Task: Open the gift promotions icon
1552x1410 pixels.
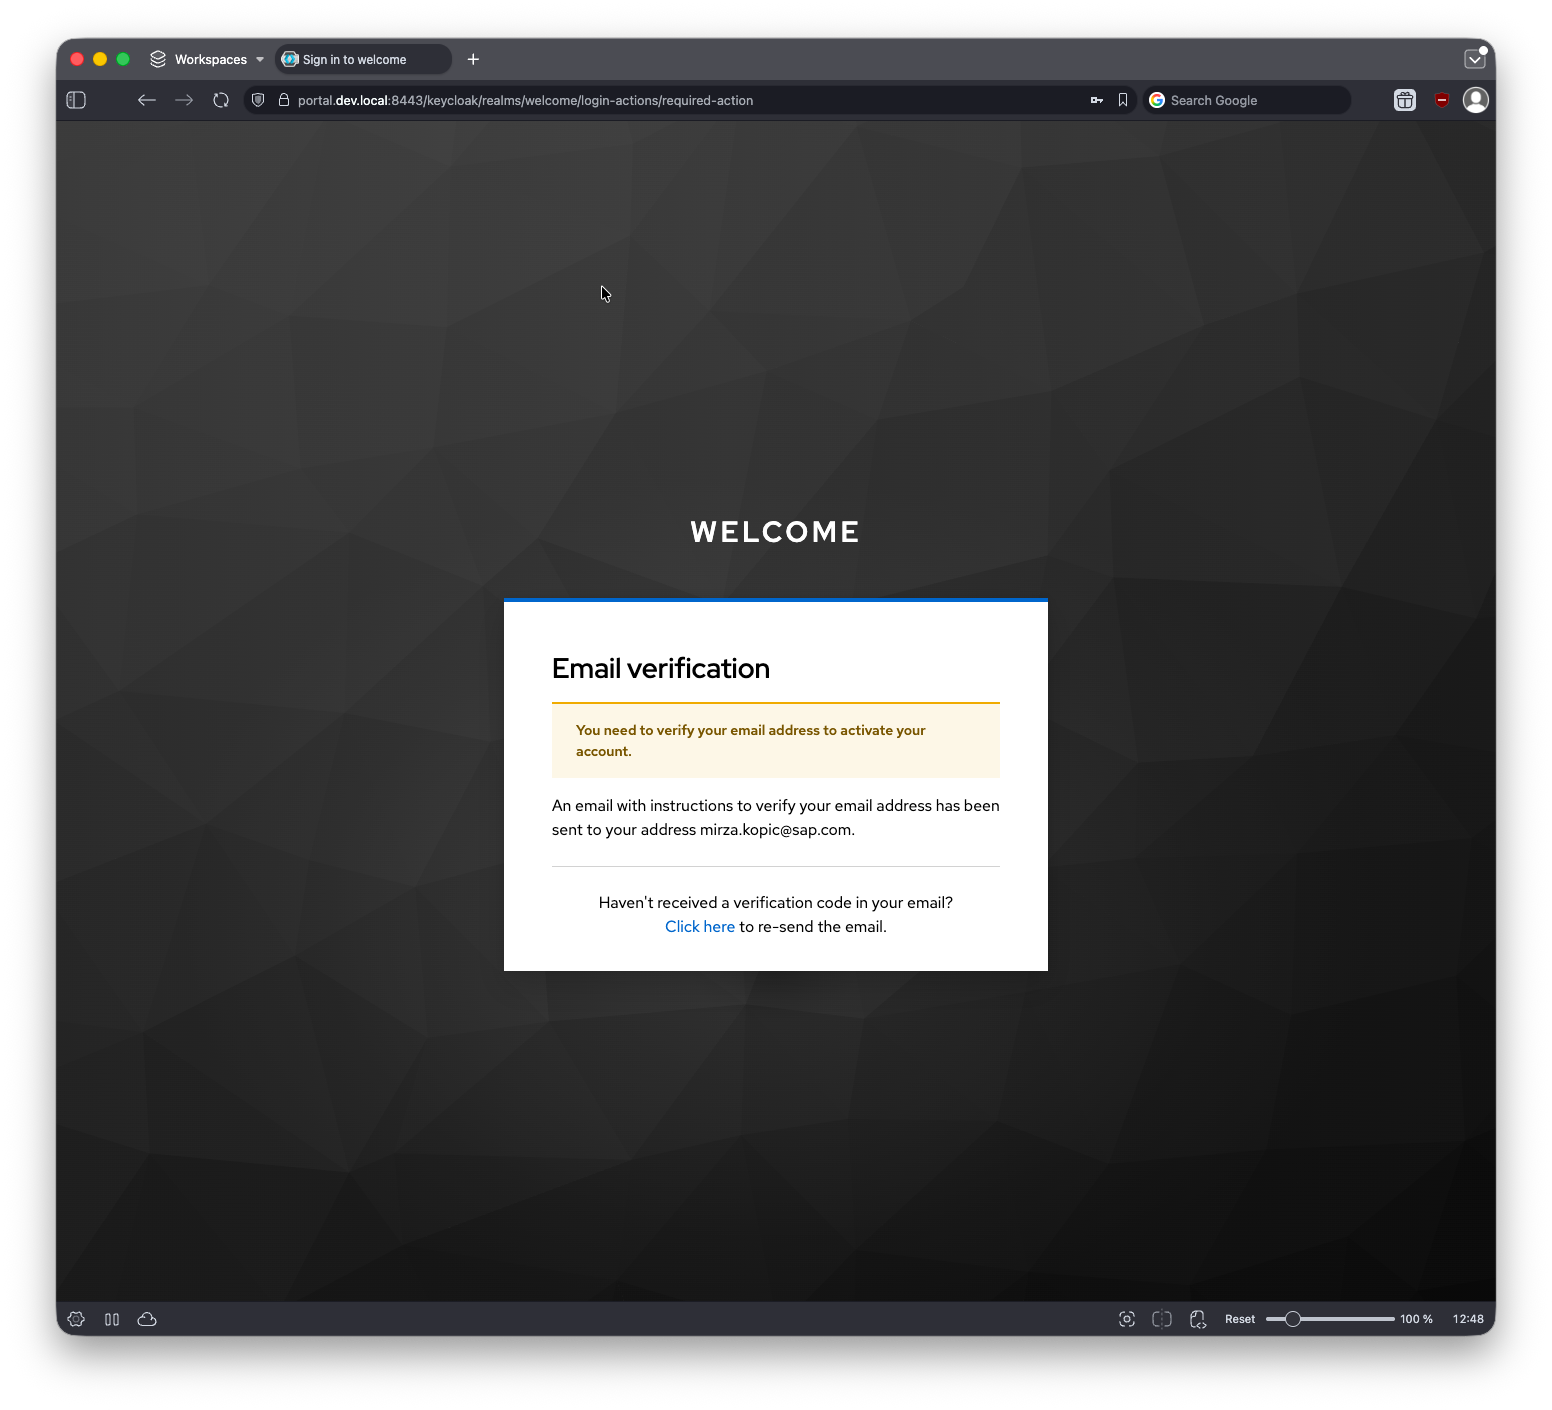Action: point(1404,100)
